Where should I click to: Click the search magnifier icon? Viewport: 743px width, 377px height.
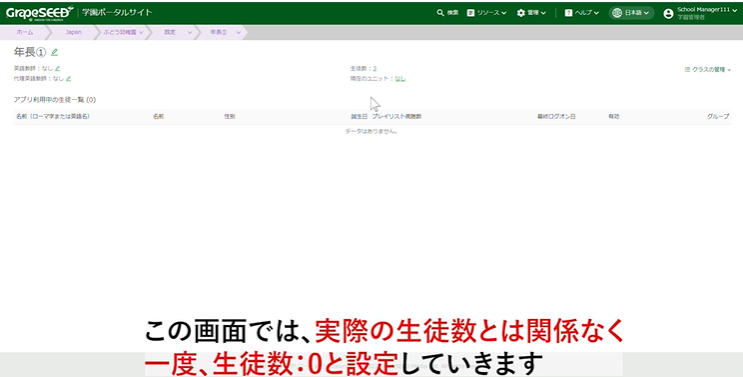pos(440,13)
